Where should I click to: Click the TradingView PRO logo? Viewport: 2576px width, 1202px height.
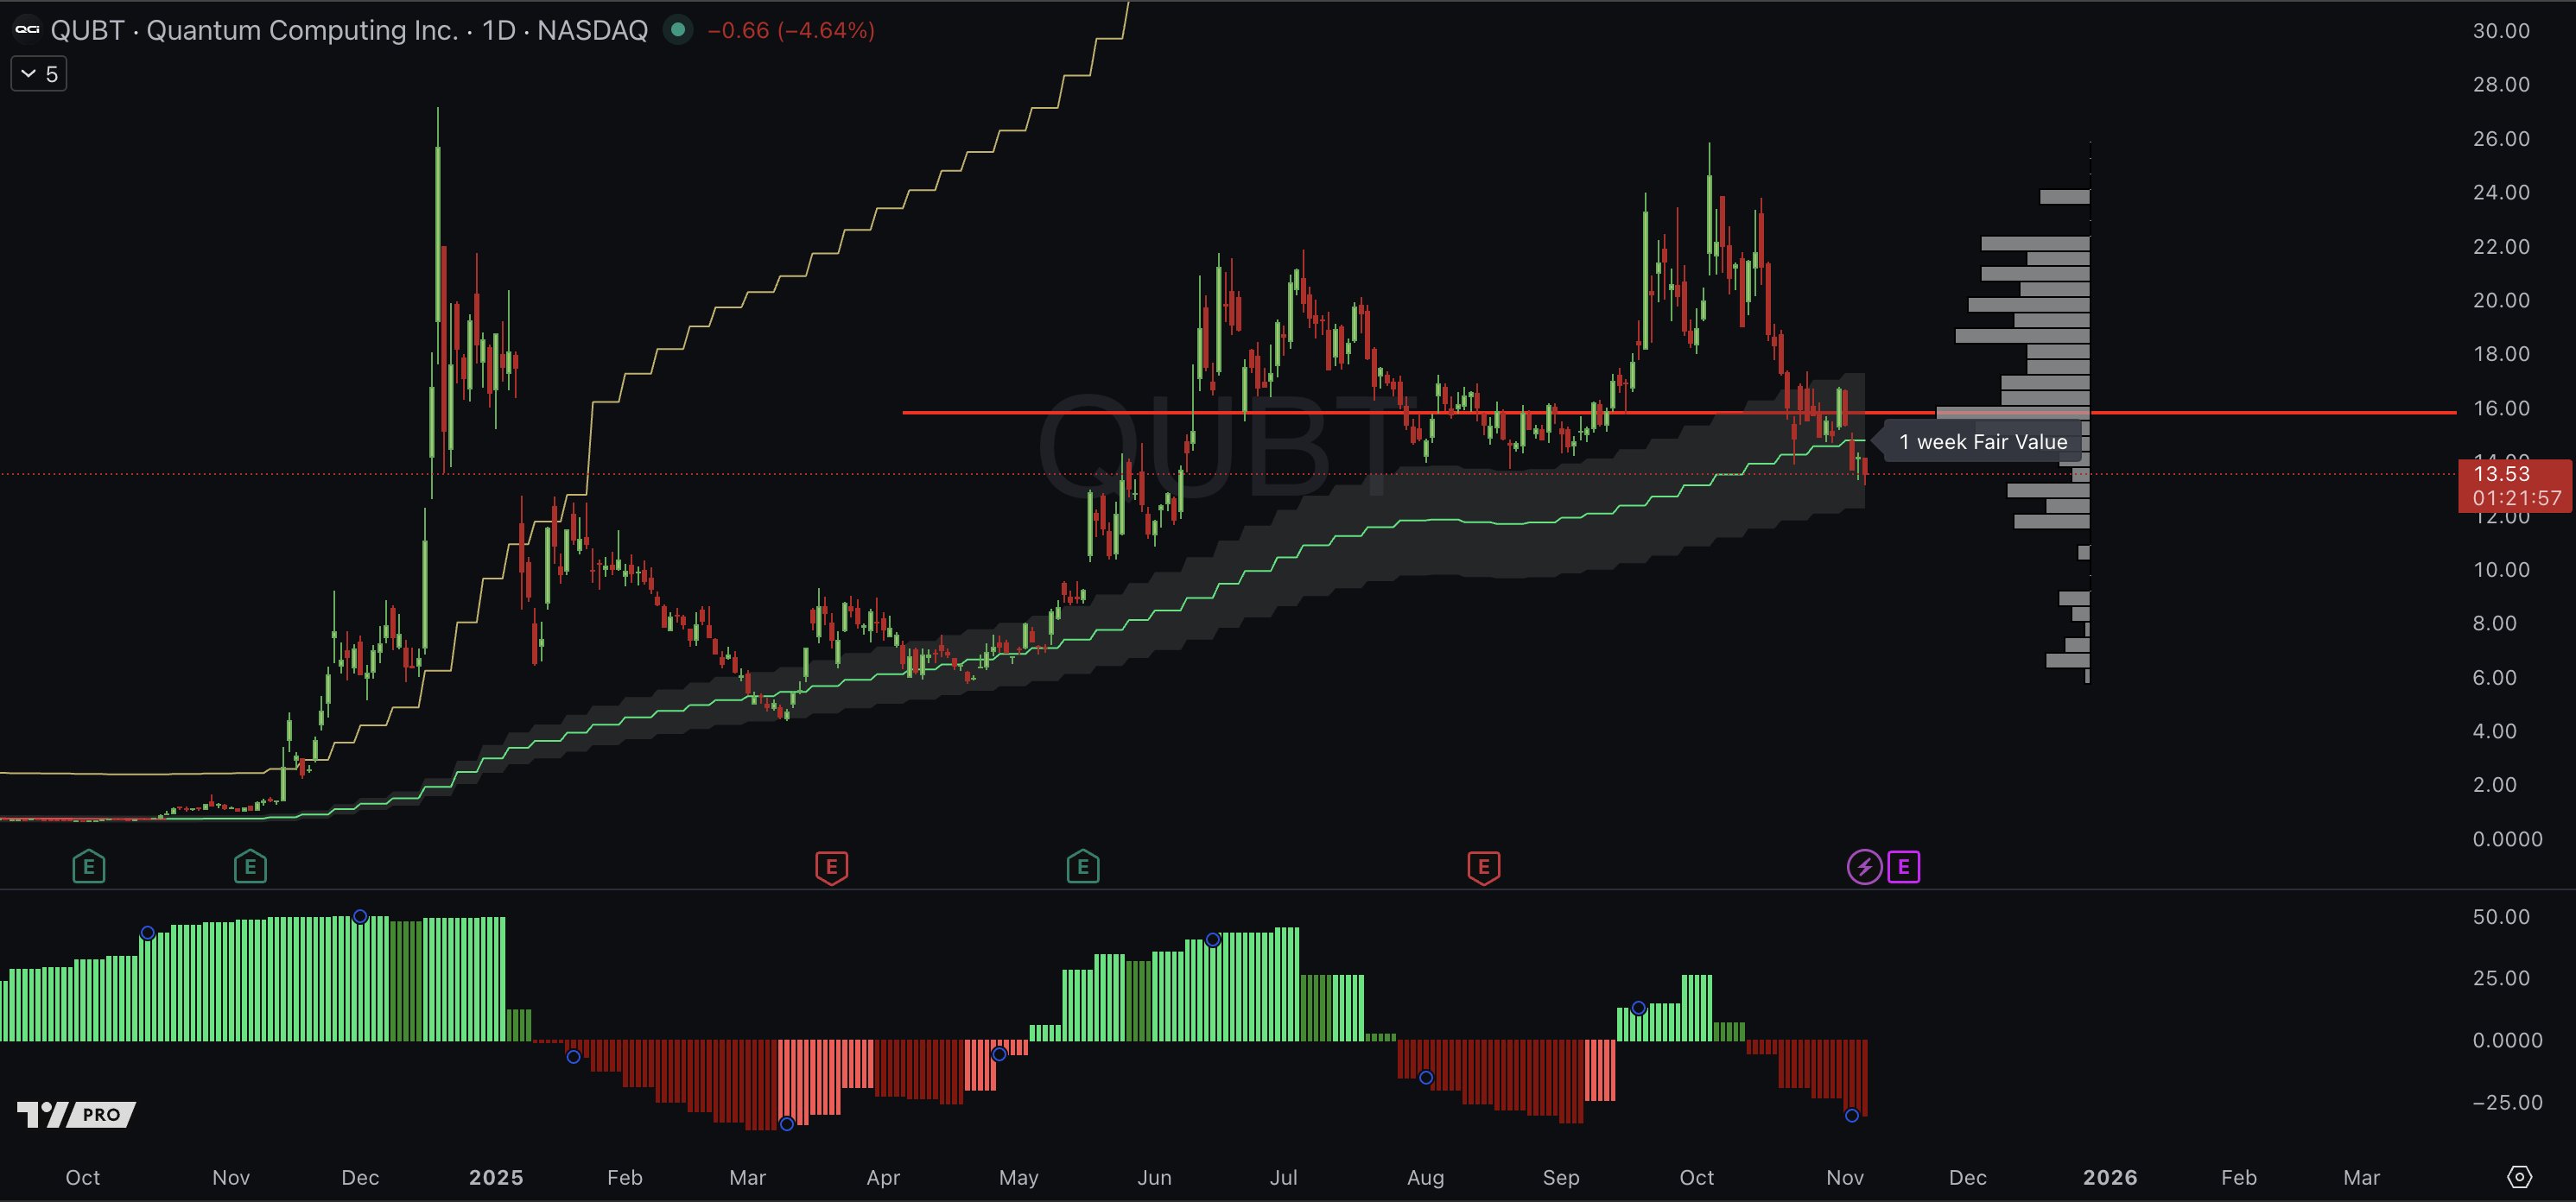point(76,1114)
